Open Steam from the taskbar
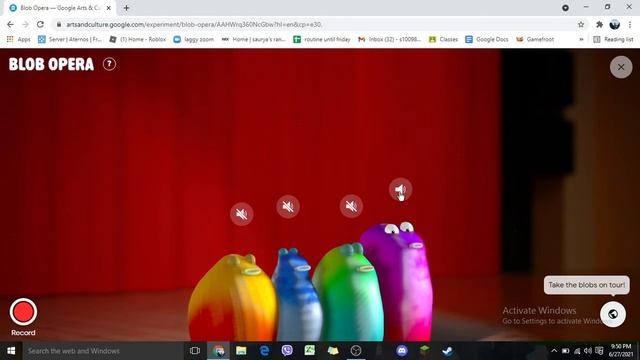Viewport: 640px width, 360px height. [x=447, y=351]
